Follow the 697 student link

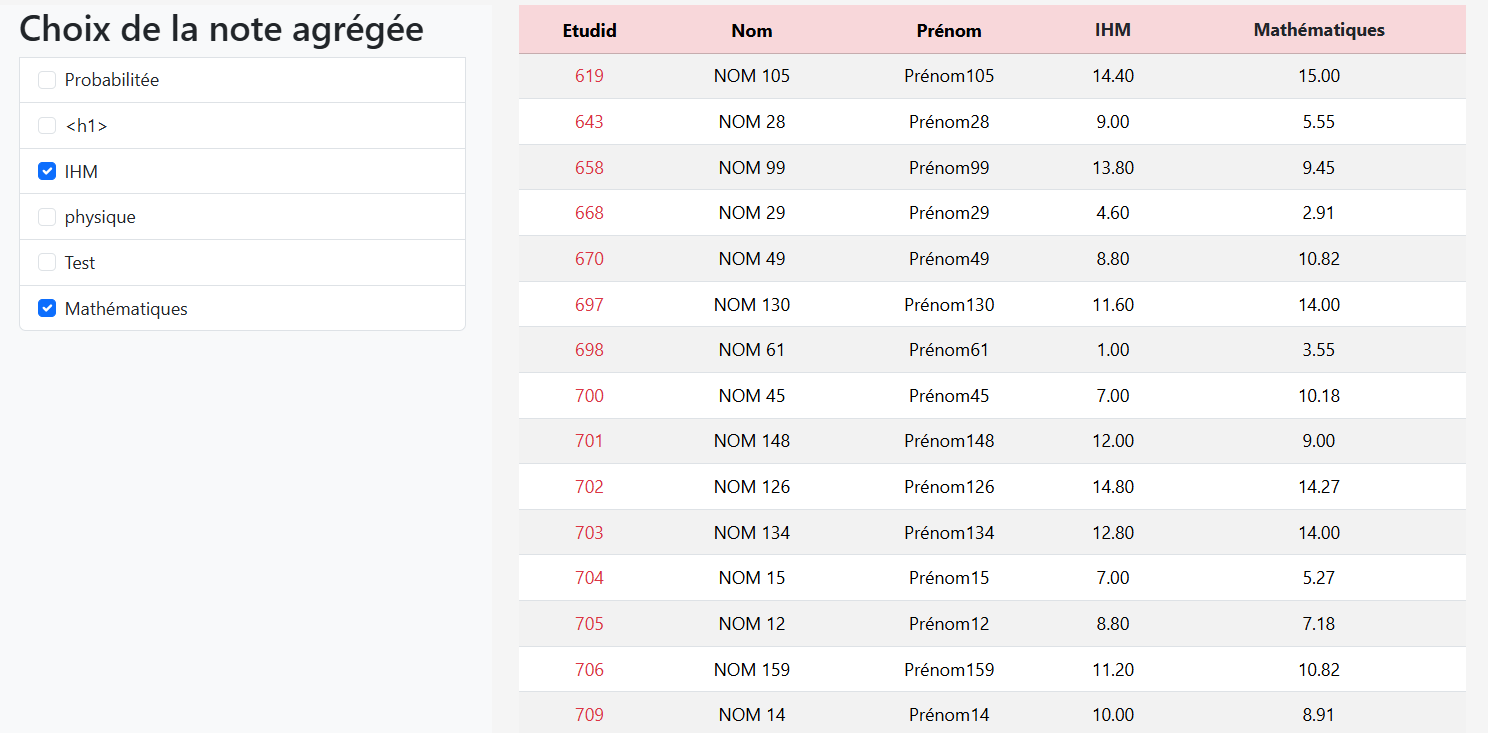(x=589, y=305)
